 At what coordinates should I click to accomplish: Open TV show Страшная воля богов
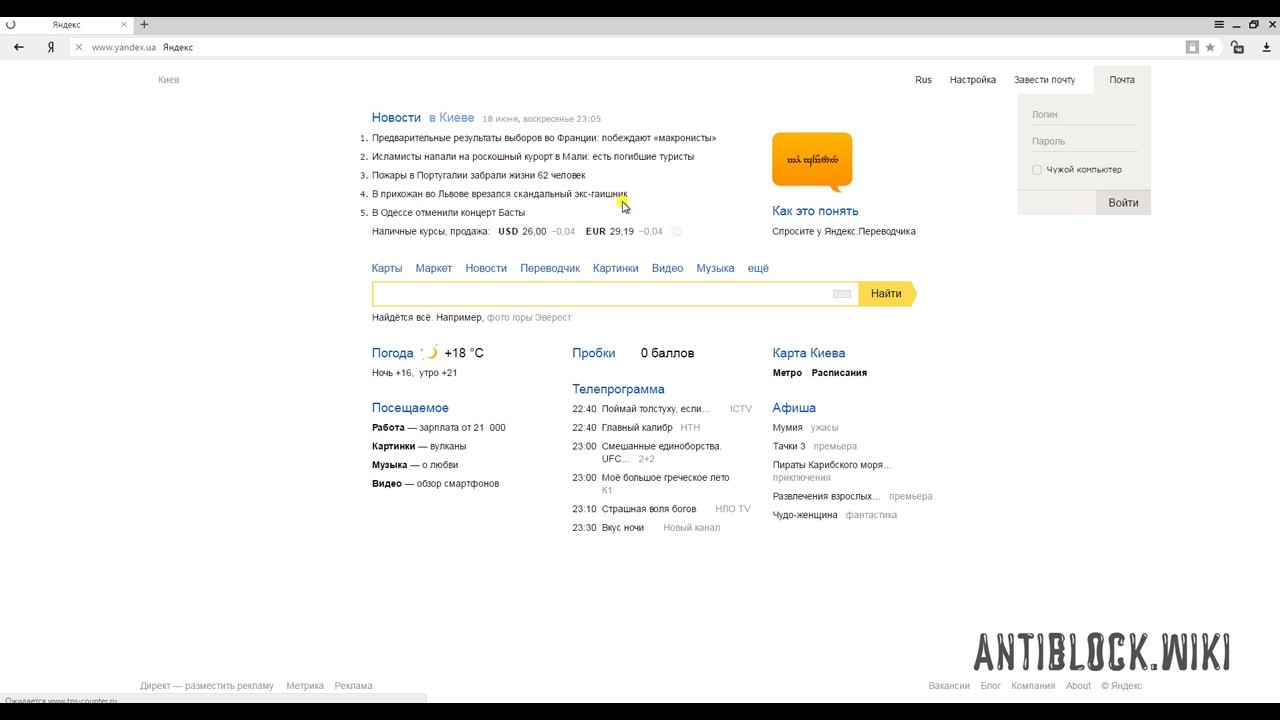tap(649, 509)
